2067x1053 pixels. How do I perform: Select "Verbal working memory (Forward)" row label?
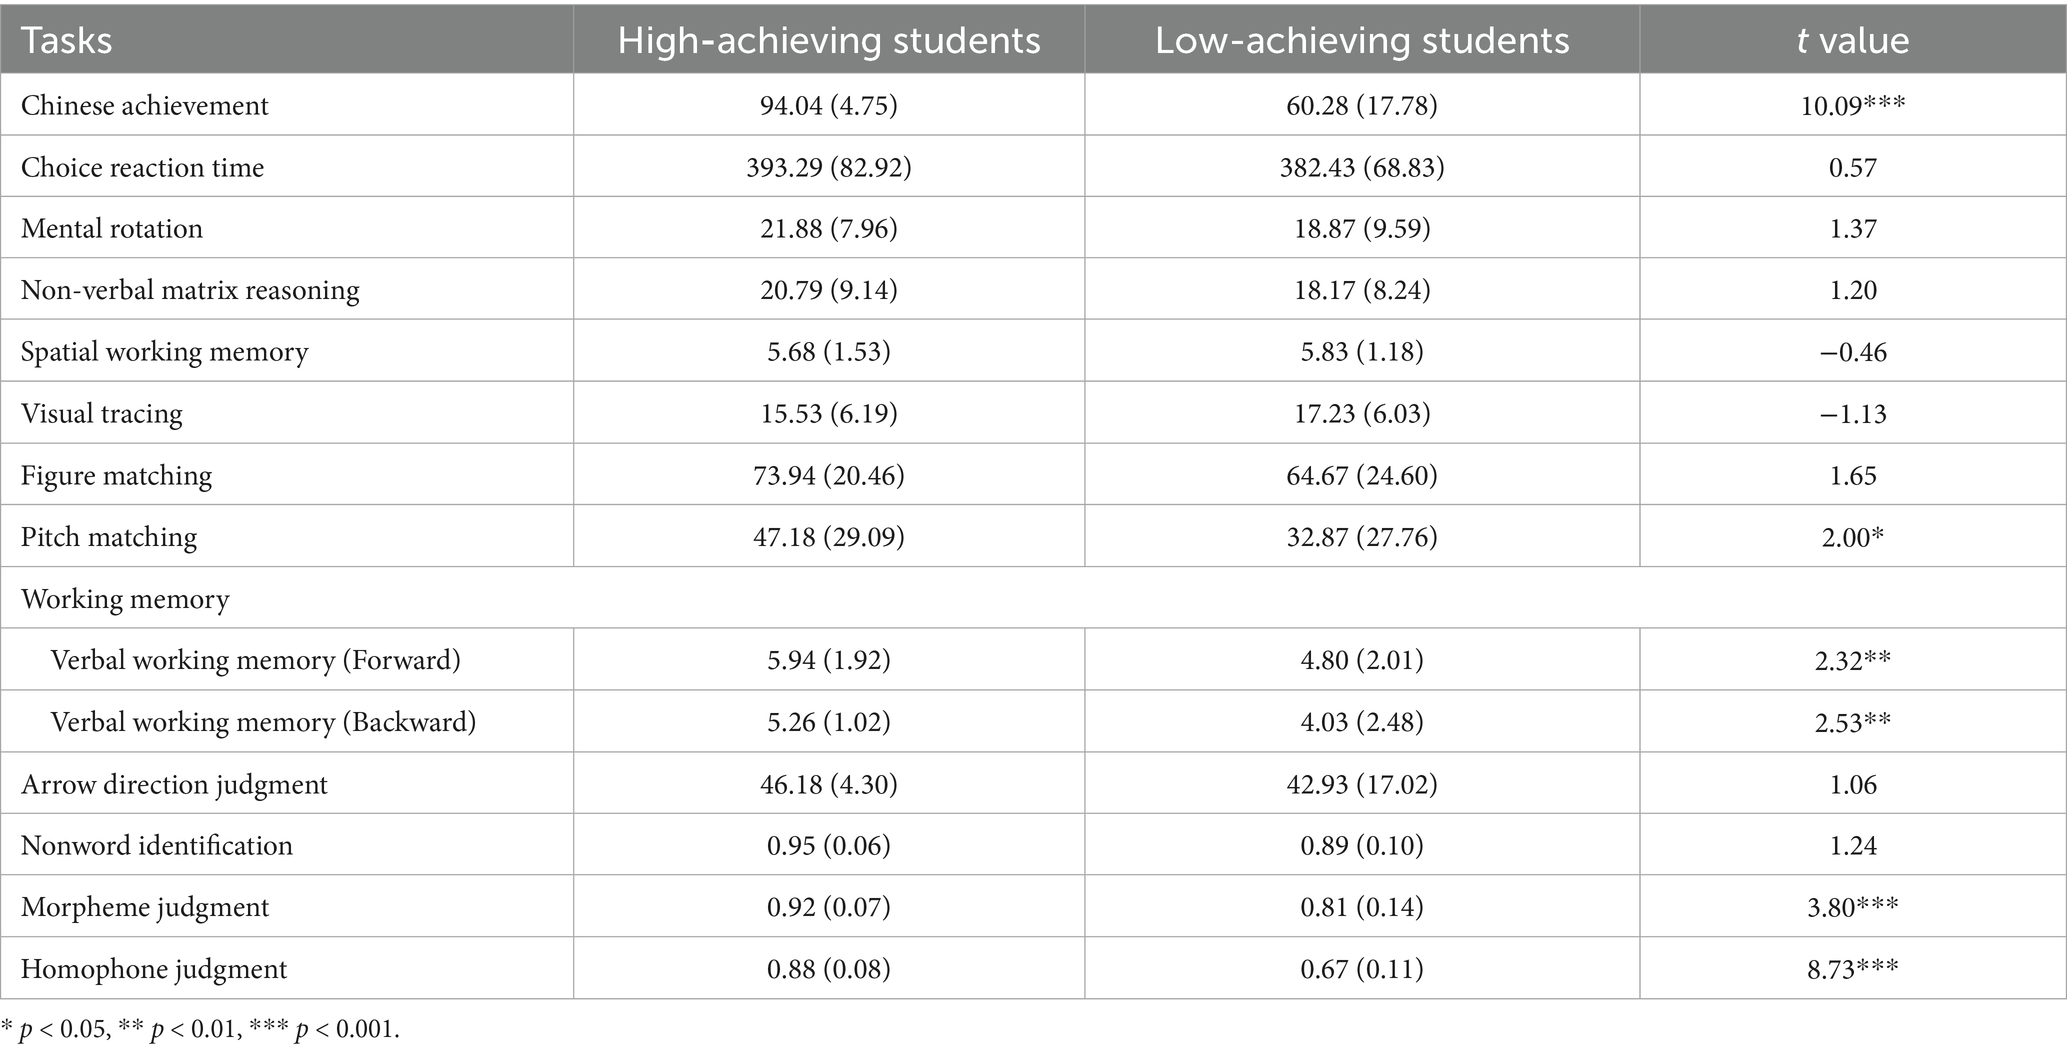click(255, 661)
